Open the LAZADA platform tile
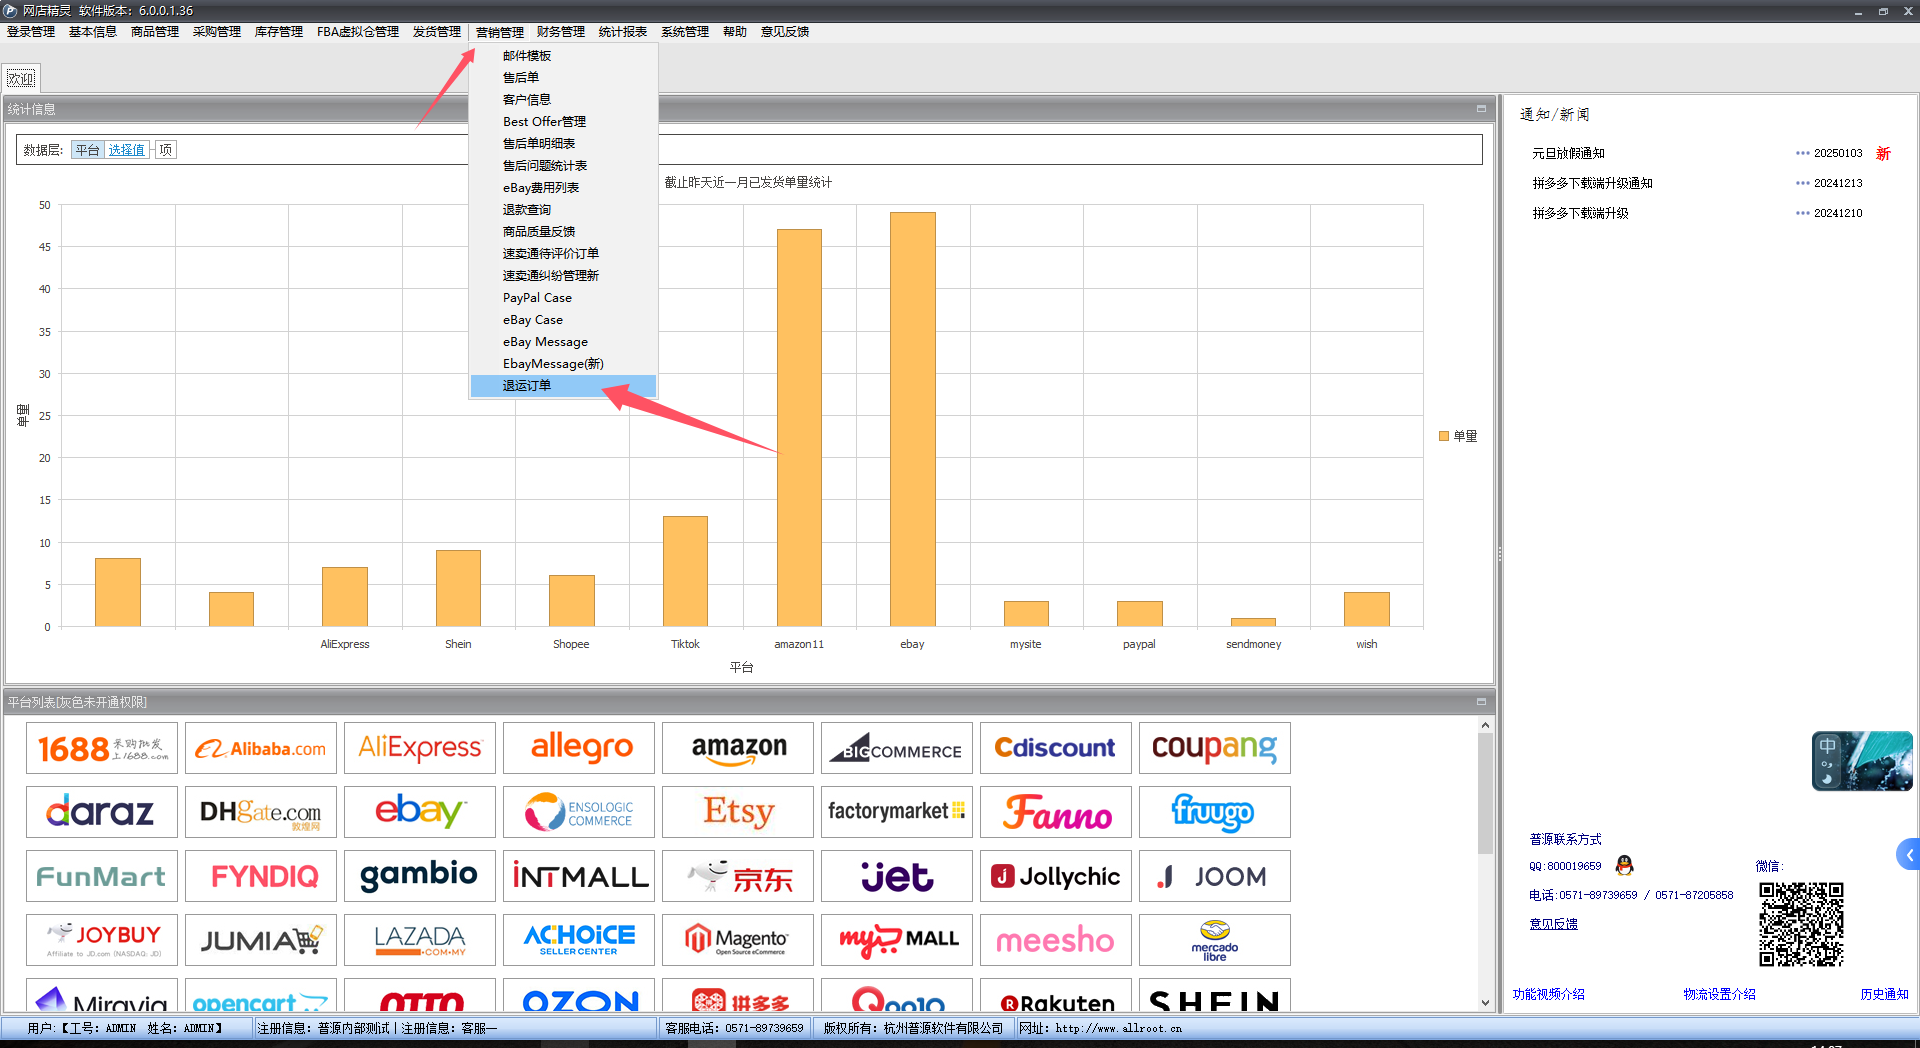This screenshot has width=1920, height=1048. tap(420, 940)
